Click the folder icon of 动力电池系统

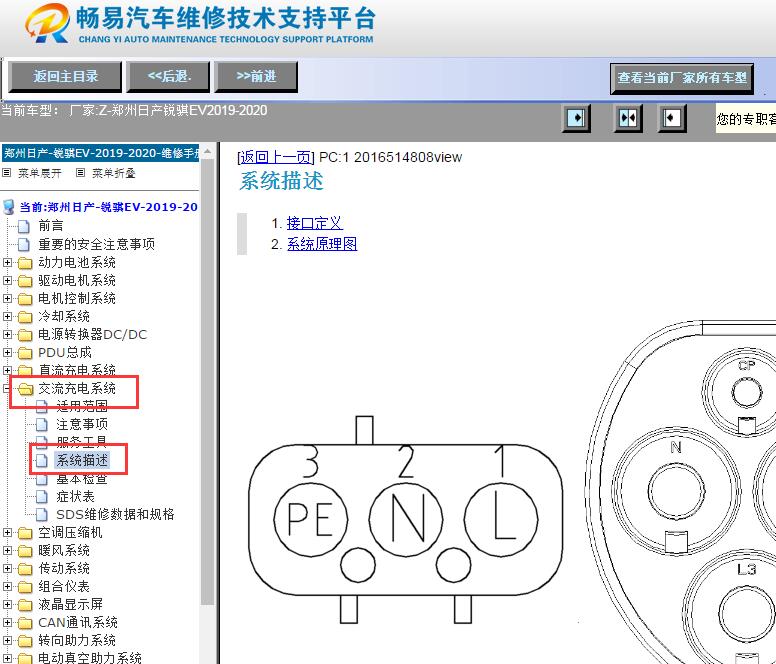pyautogui.click(x=25, y=263)
